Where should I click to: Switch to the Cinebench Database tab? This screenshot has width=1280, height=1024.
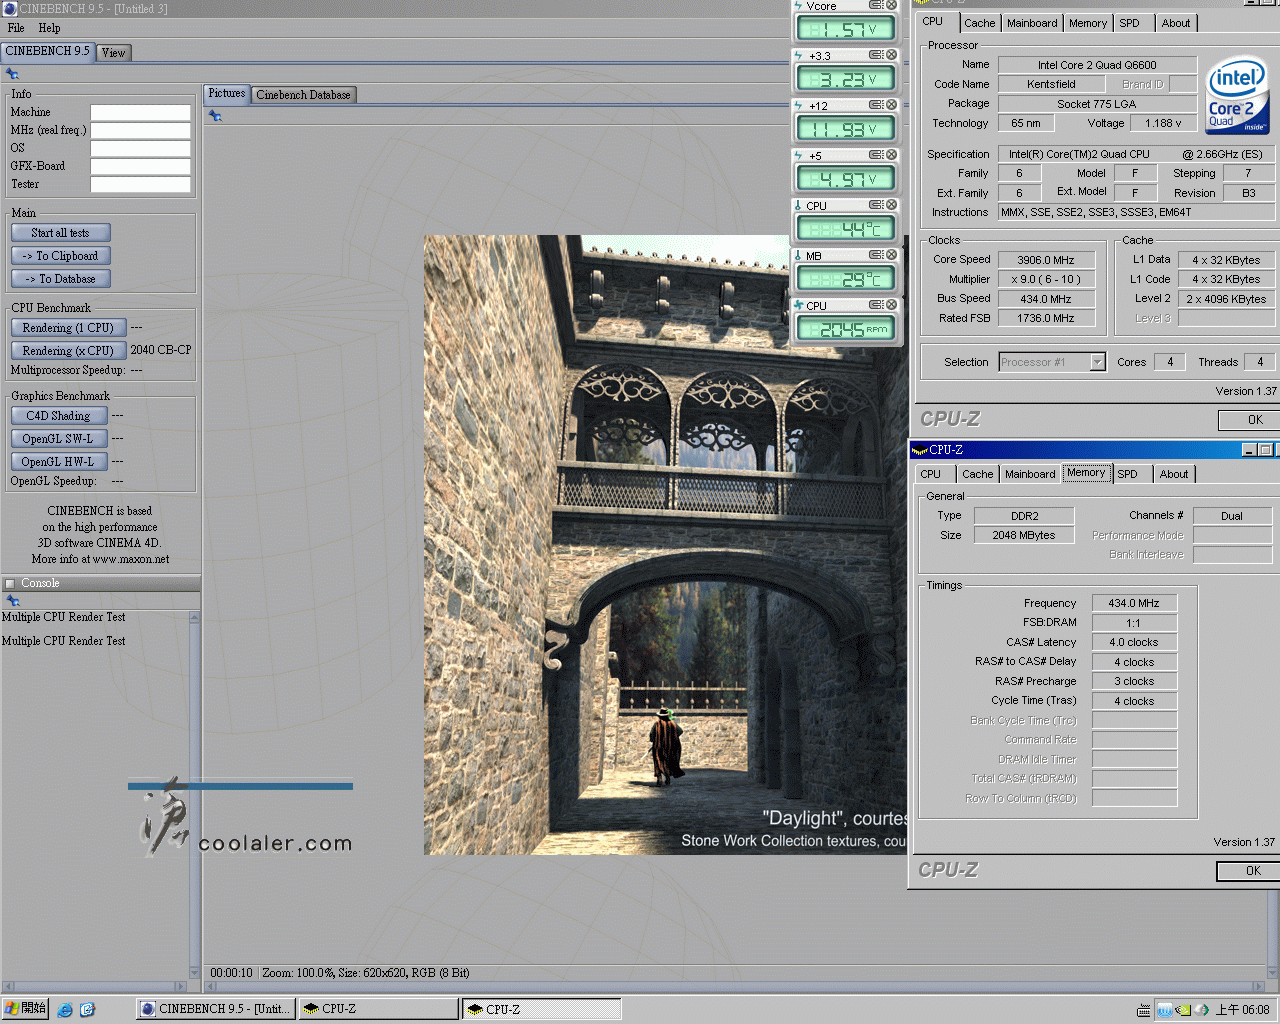point(303,95)
